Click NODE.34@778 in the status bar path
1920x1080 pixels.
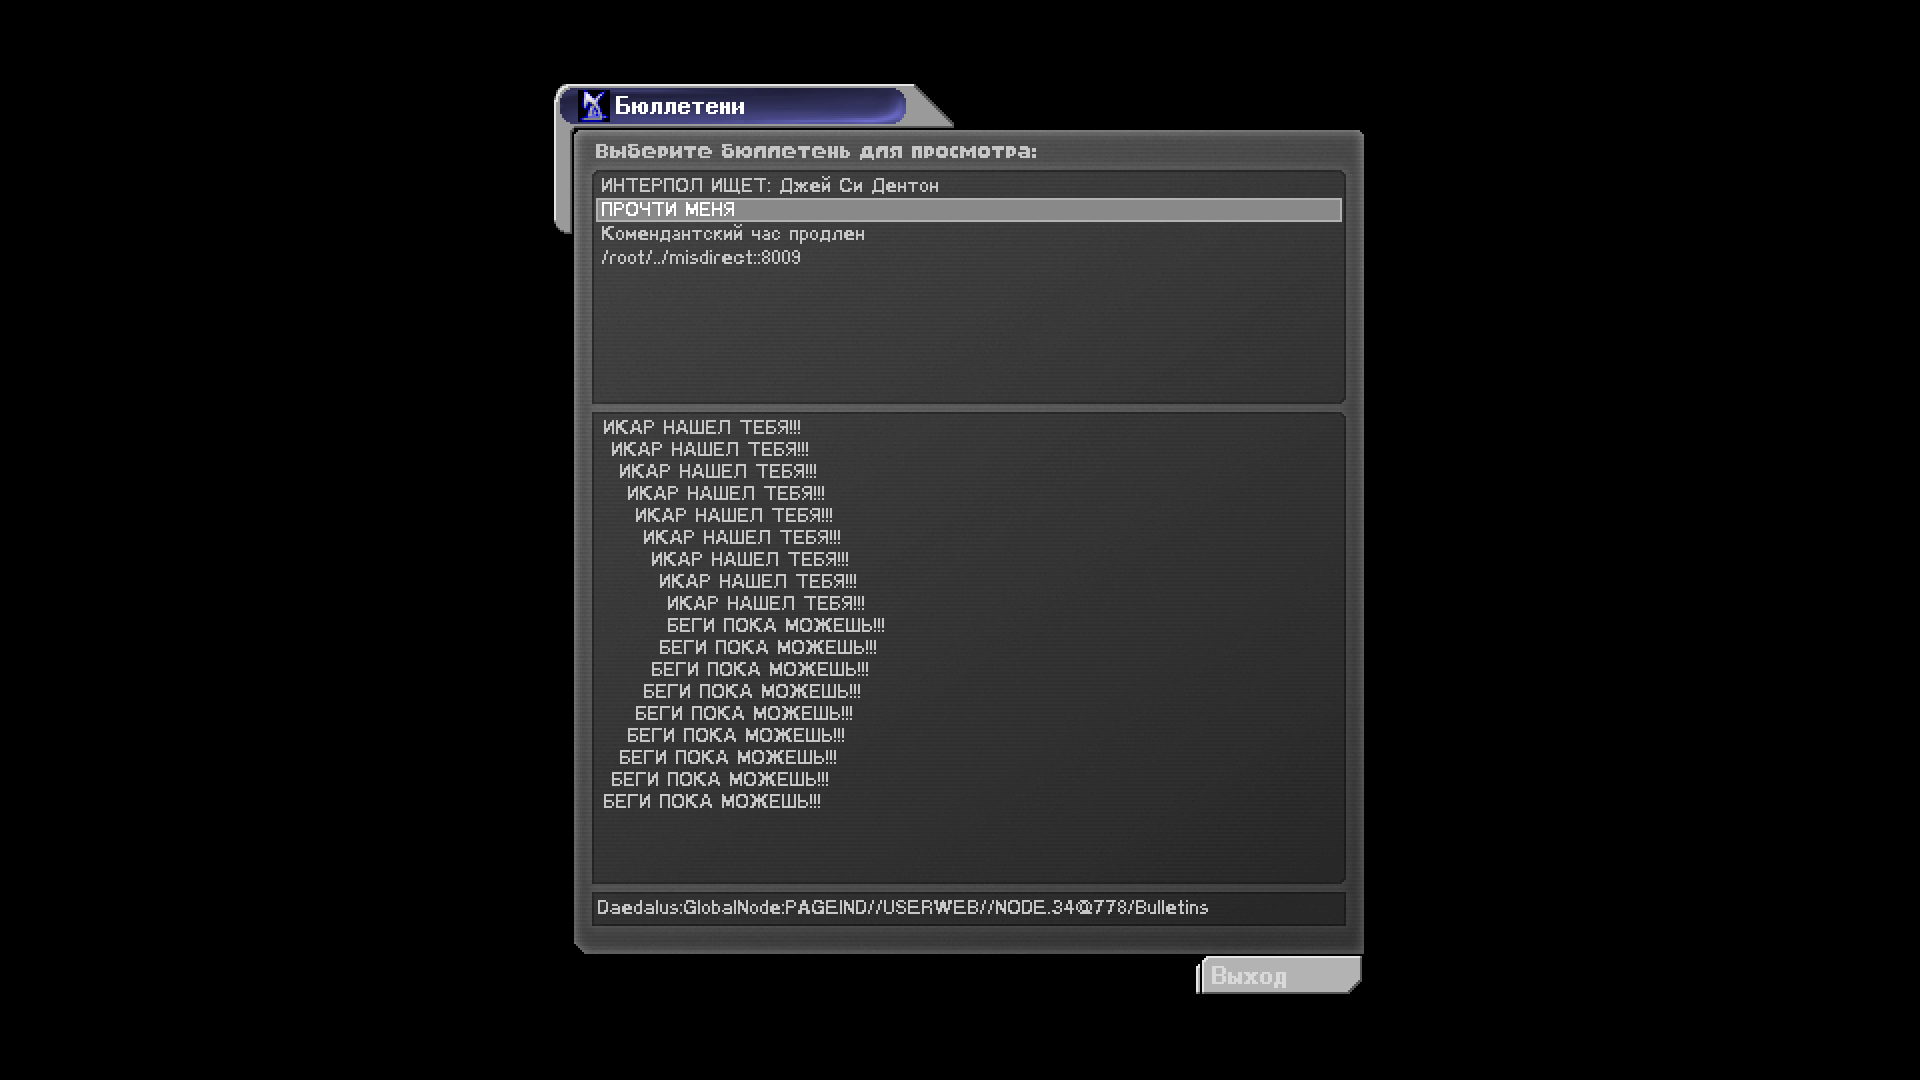click(1060, 908)
